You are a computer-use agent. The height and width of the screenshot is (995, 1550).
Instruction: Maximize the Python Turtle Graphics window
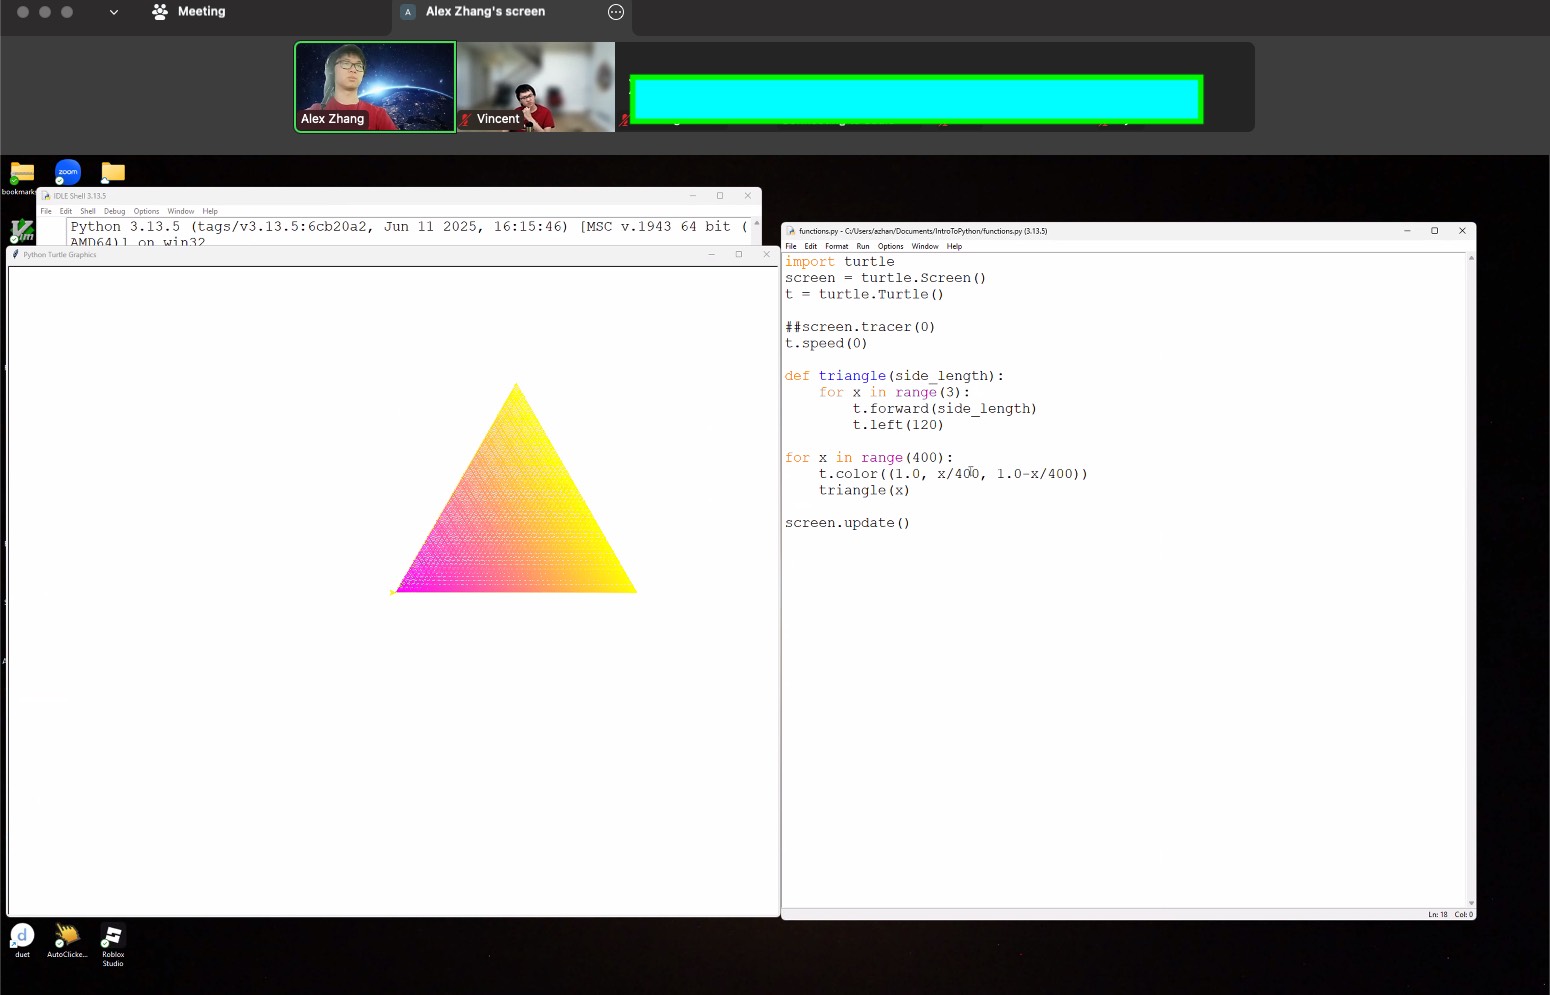click(739, 255)
